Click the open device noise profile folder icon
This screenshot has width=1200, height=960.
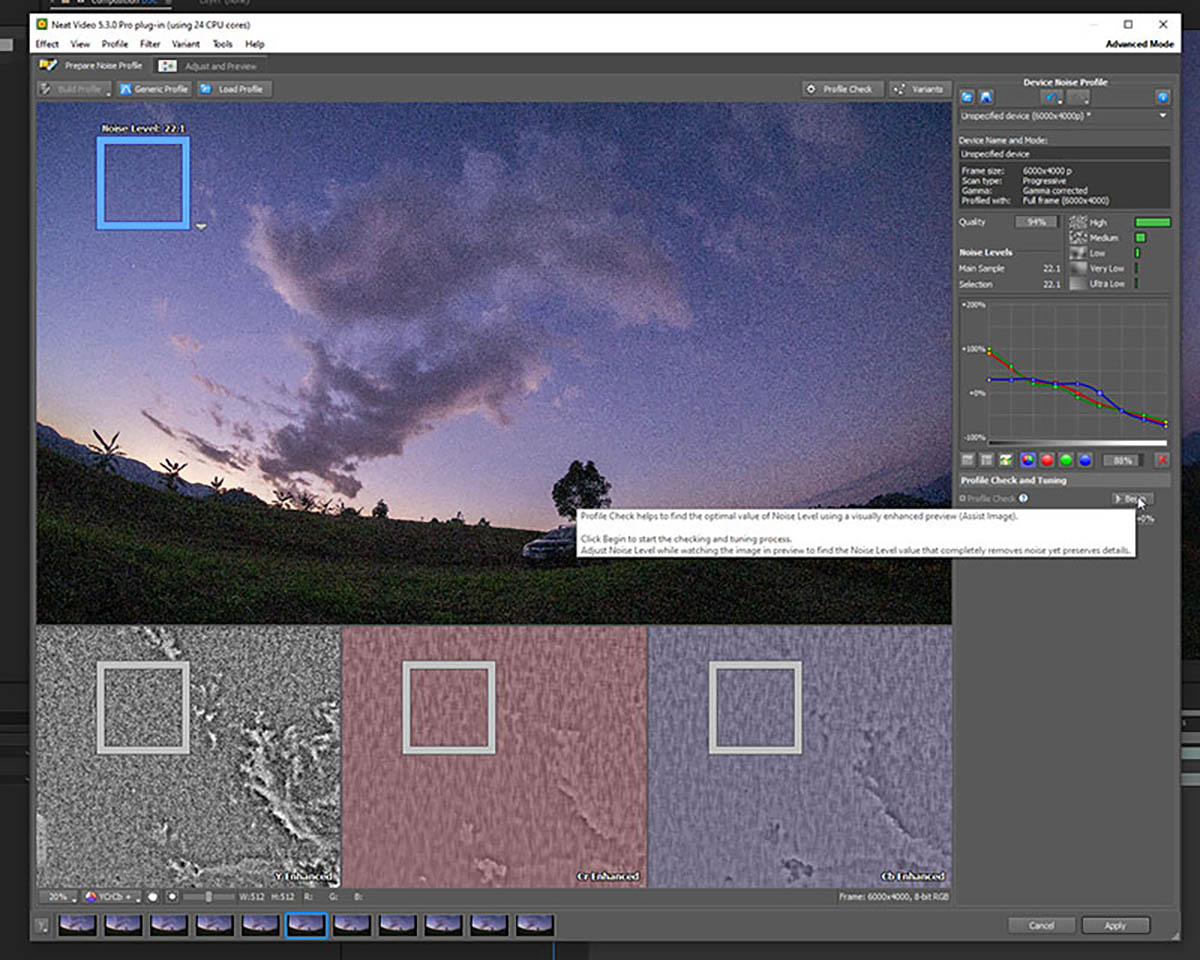click(x=967, y=97)
